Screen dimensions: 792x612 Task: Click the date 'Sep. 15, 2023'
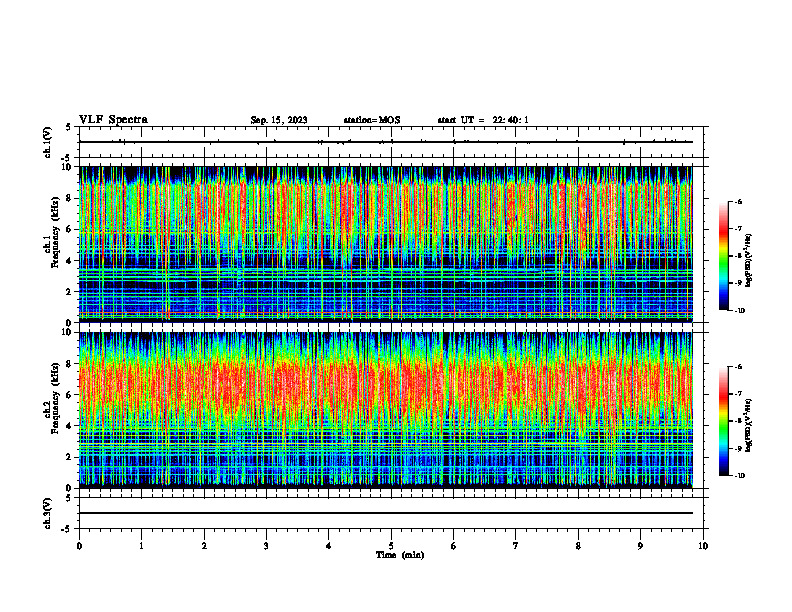(x=279, y=120)
